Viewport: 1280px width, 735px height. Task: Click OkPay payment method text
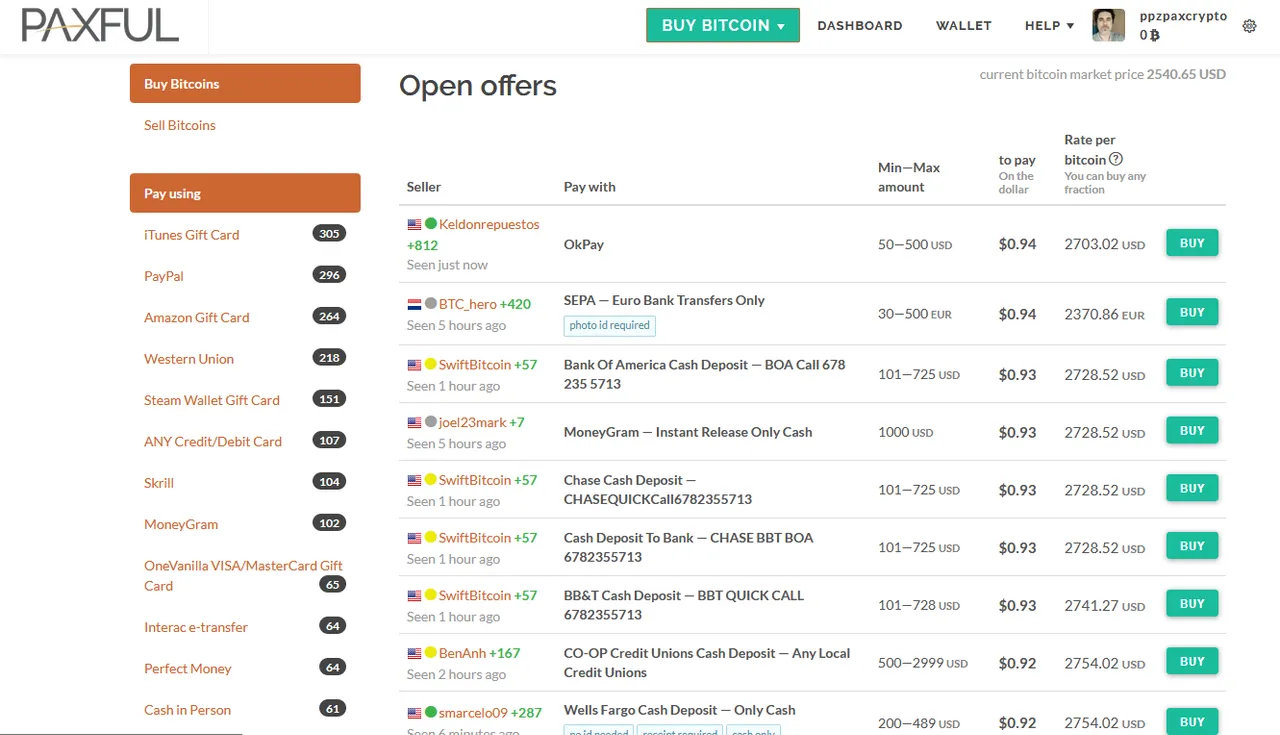pyautogui.click(x=584, y=244)
